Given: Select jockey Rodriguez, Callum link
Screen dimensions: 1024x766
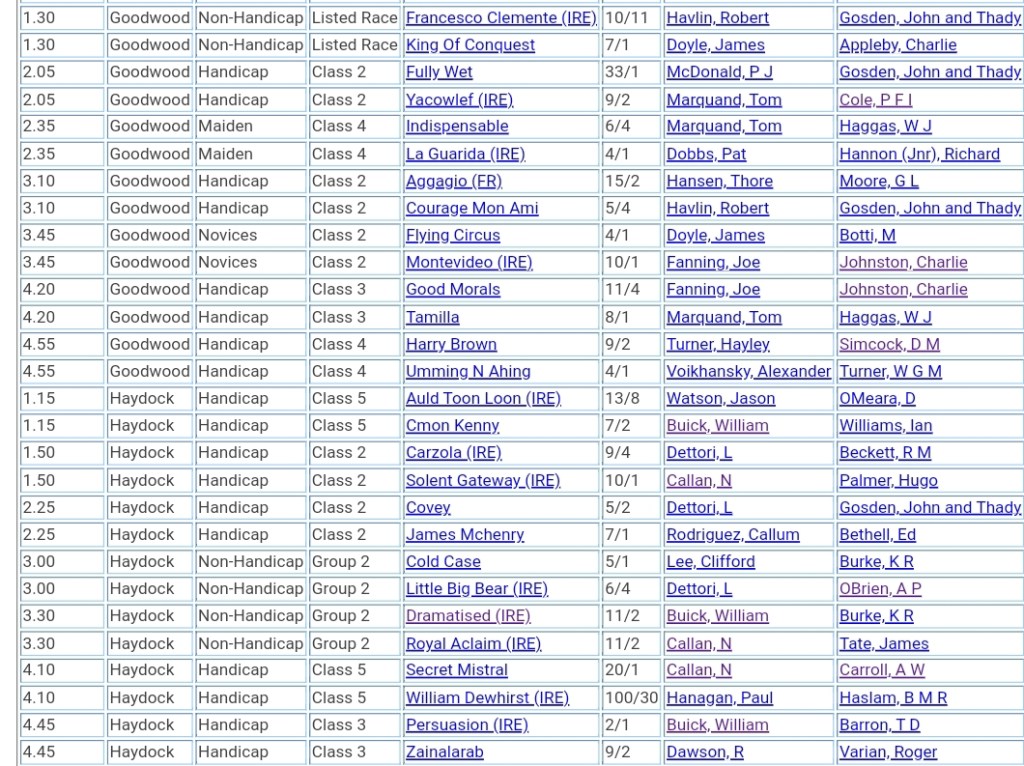Looking at the screenshot, I should 732,535.
